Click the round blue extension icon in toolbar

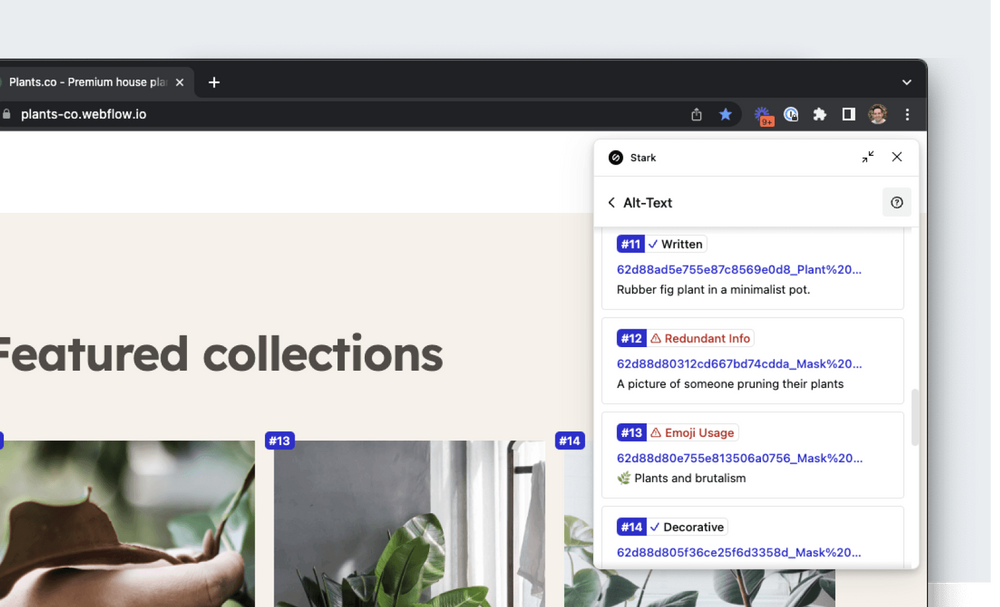(x=791, y=115)
